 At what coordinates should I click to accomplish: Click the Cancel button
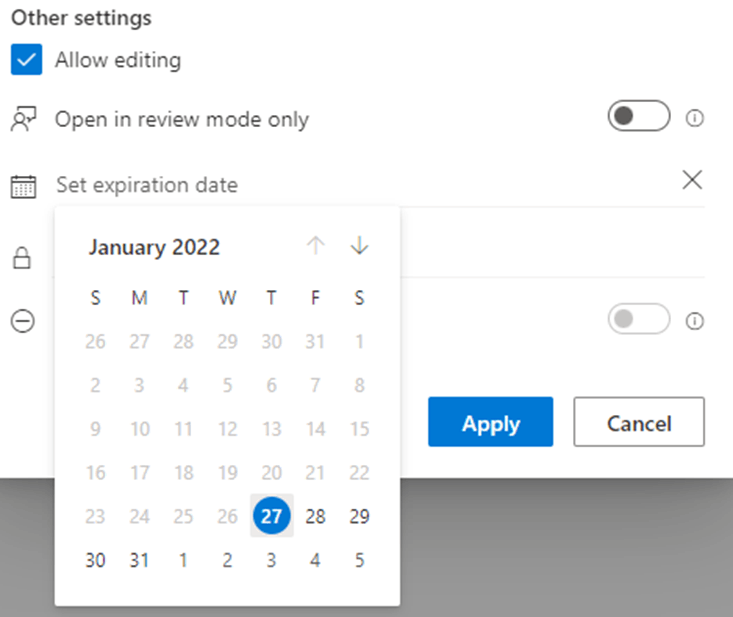639,422
